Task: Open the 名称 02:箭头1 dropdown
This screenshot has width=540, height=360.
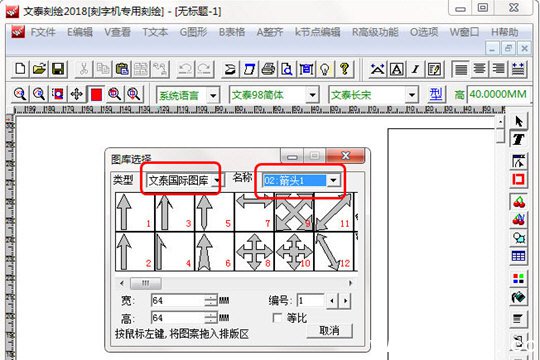Action: 333,180
